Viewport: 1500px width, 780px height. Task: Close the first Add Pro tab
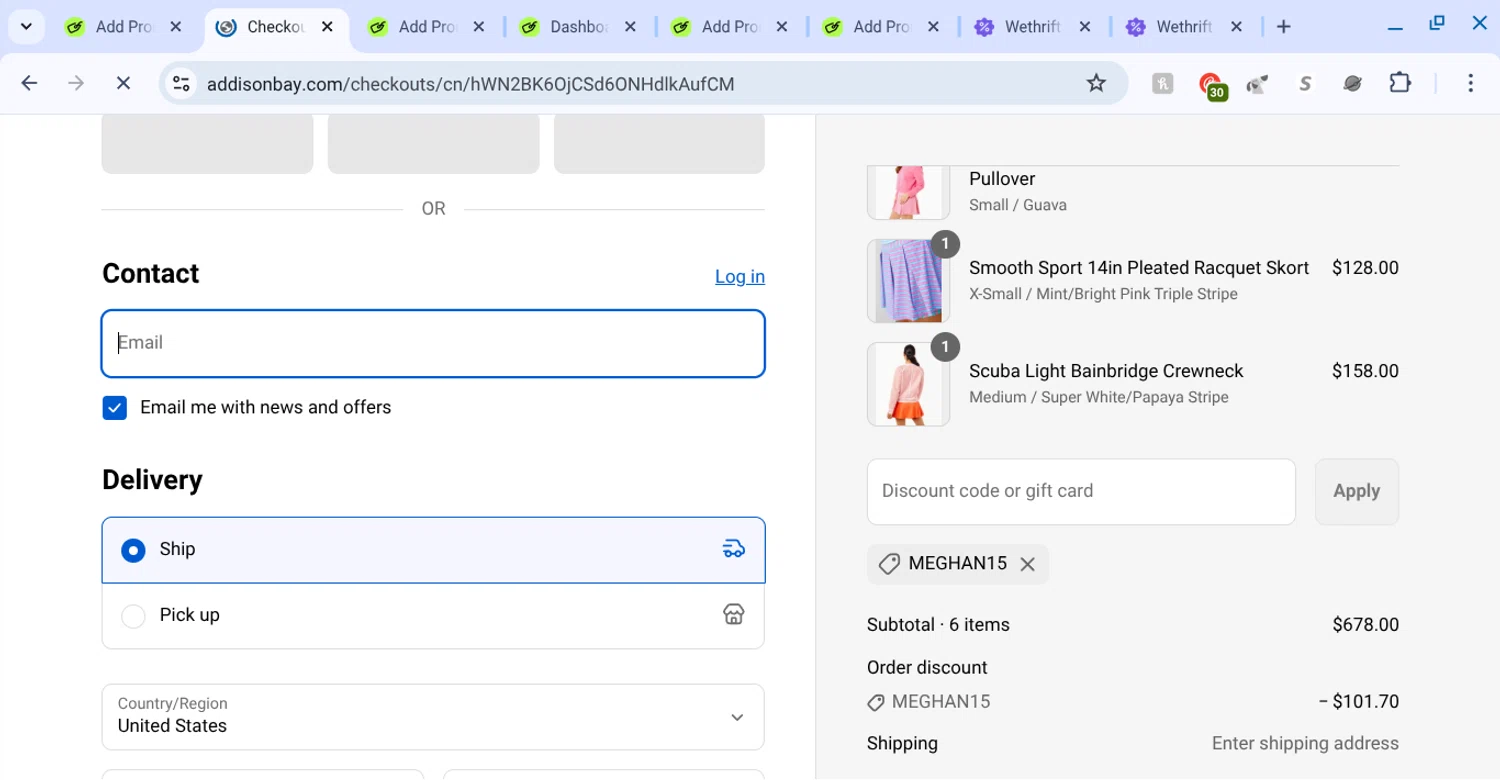click(175, 27)
